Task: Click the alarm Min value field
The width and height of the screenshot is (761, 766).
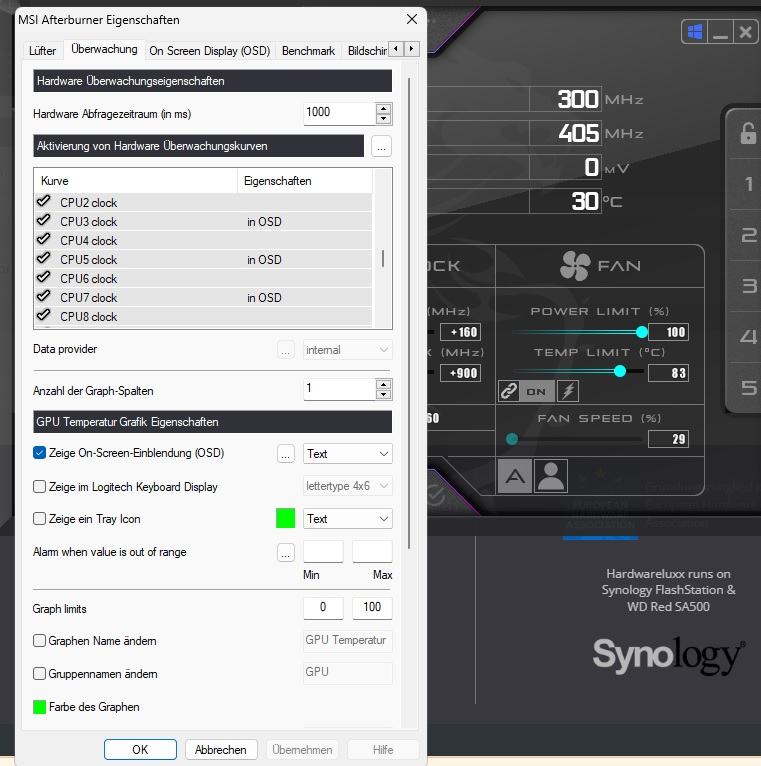Action: (x=323, y=552)
